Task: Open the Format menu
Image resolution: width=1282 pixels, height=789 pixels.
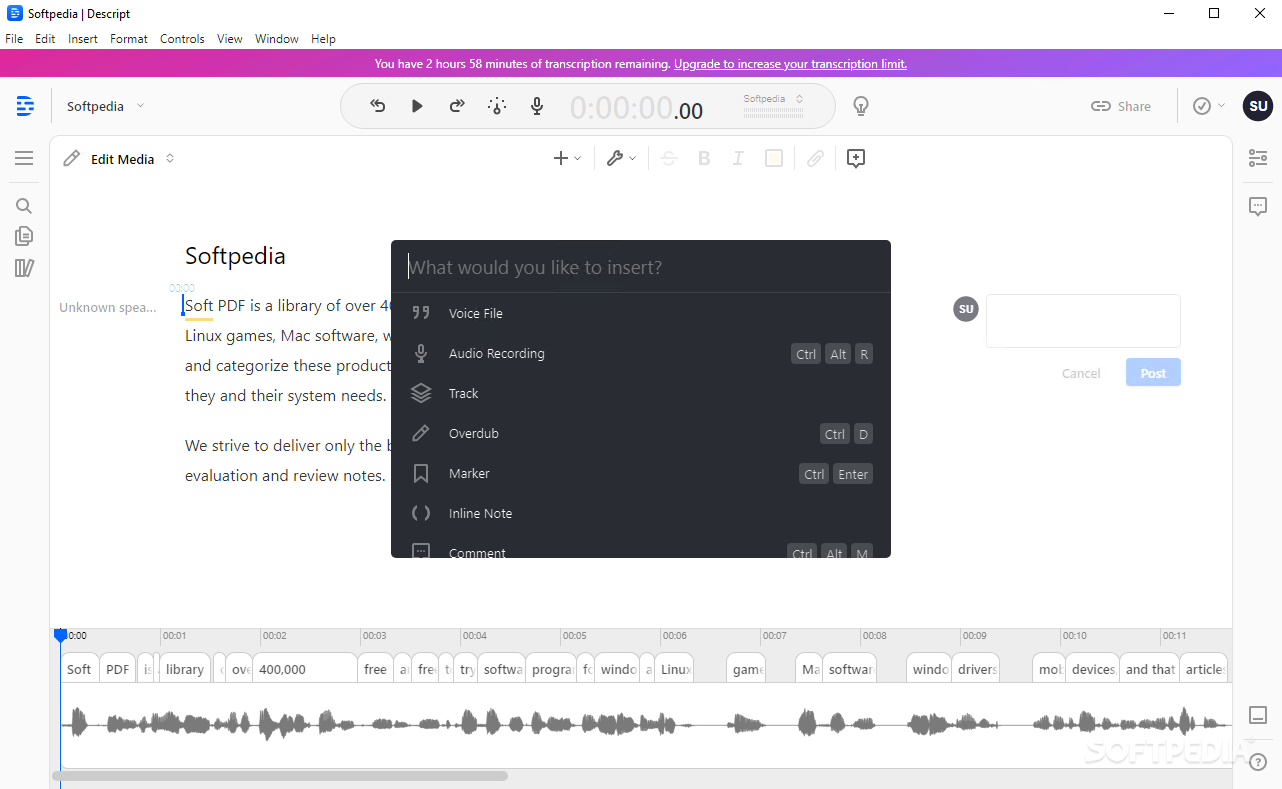Action: [129, 39]
